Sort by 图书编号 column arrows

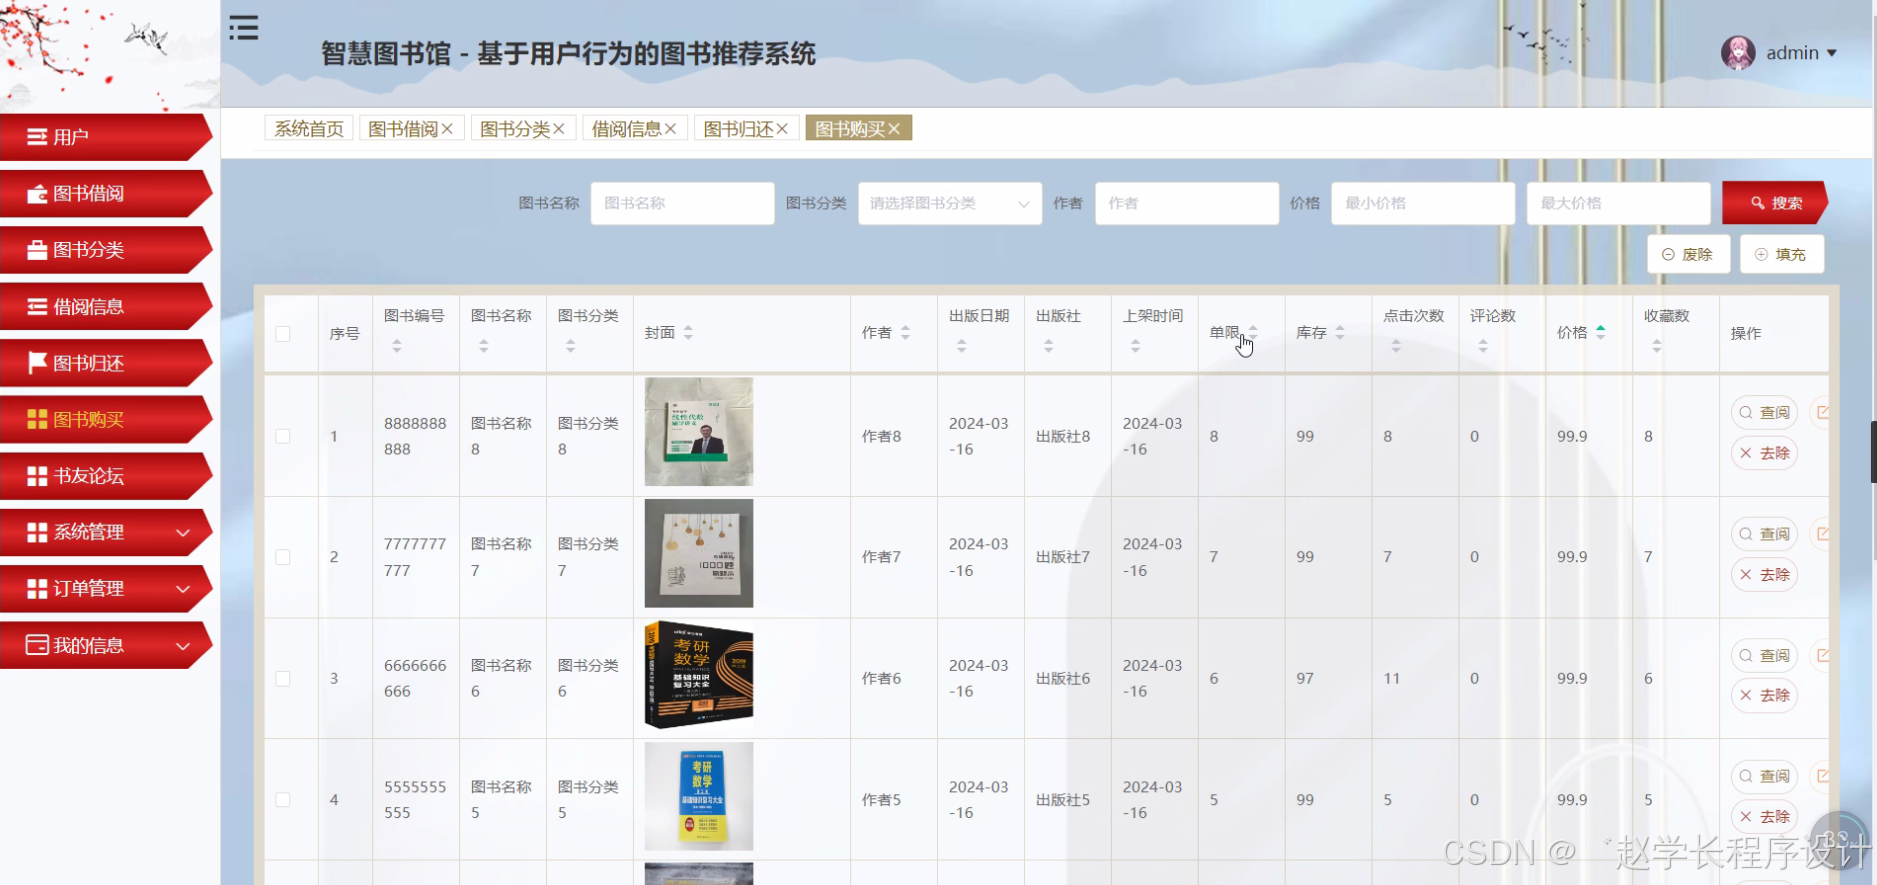click(x=397, y=346)
